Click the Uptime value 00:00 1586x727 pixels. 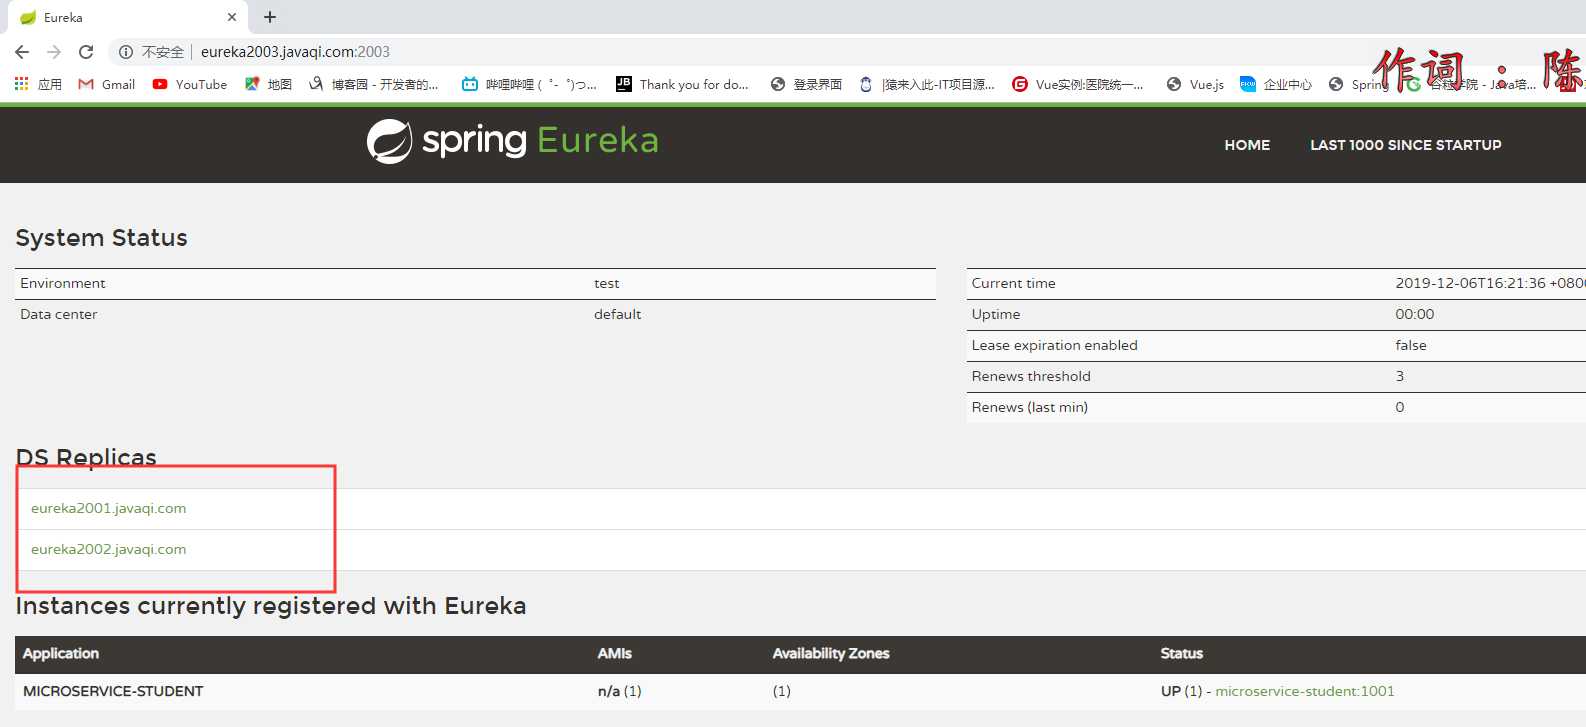click(1415, 314)
